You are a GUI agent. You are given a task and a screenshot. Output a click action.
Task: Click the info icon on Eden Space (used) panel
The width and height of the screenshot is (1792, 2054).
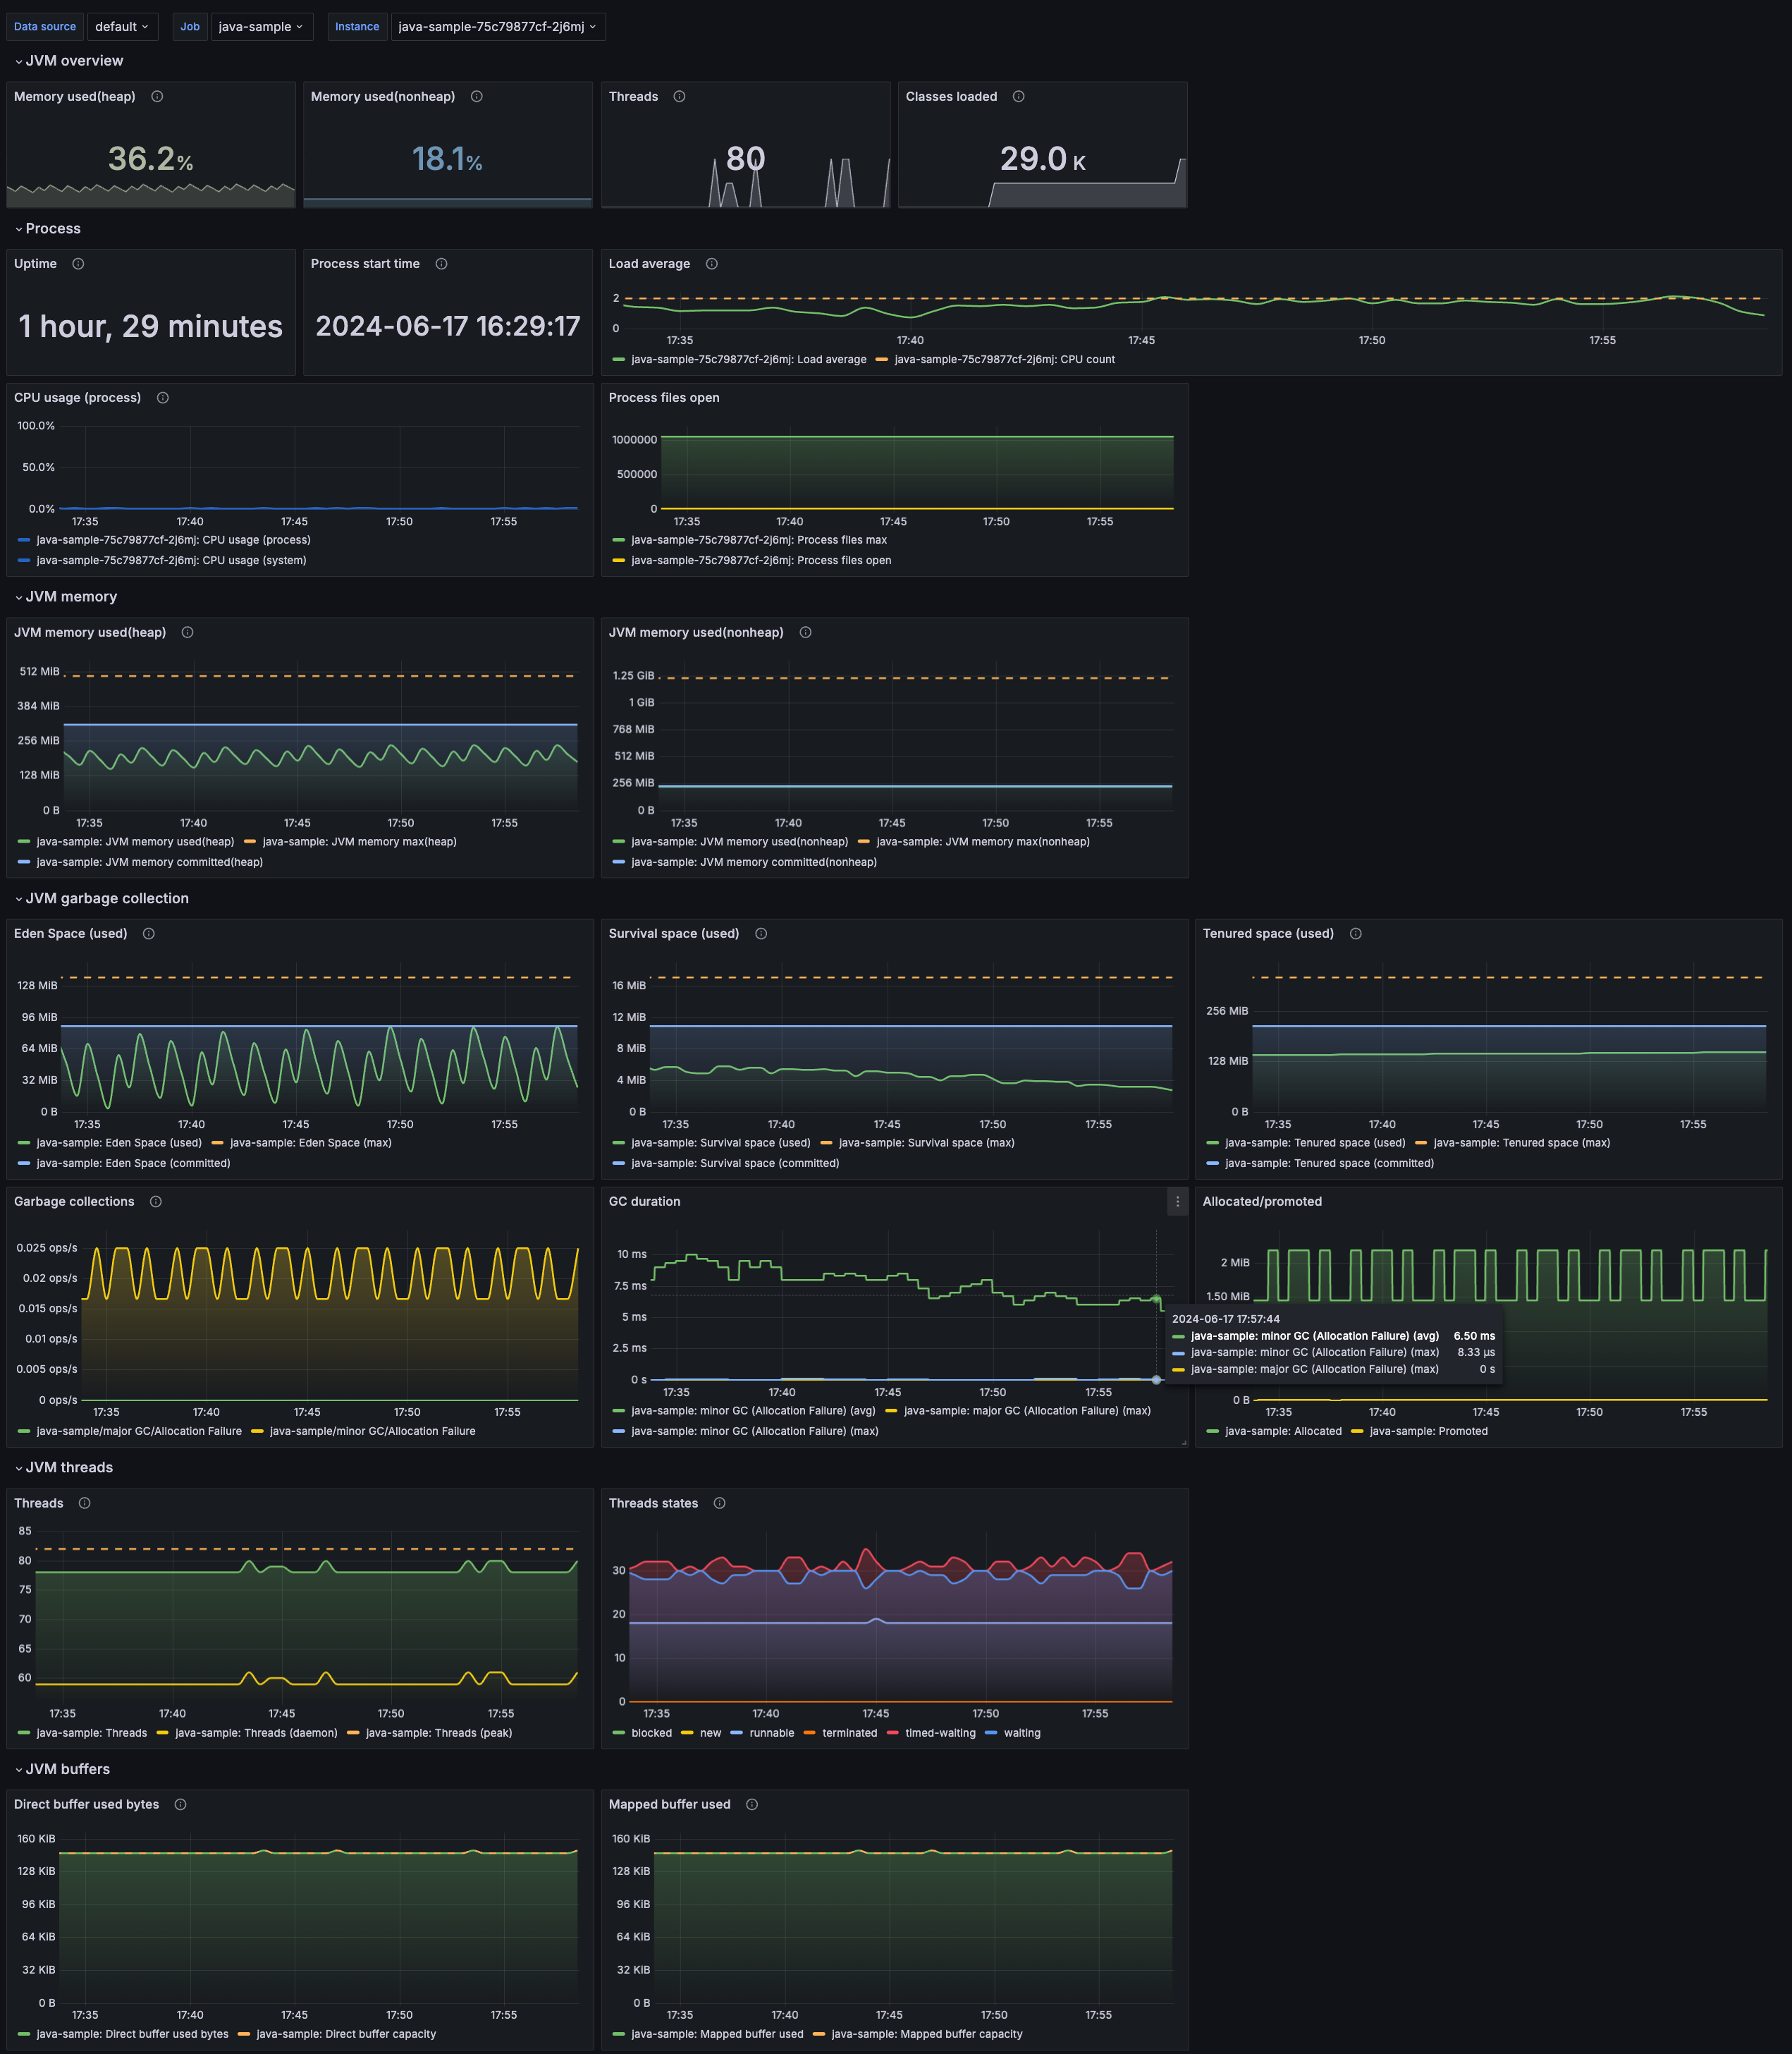click(x=148, y=933)
